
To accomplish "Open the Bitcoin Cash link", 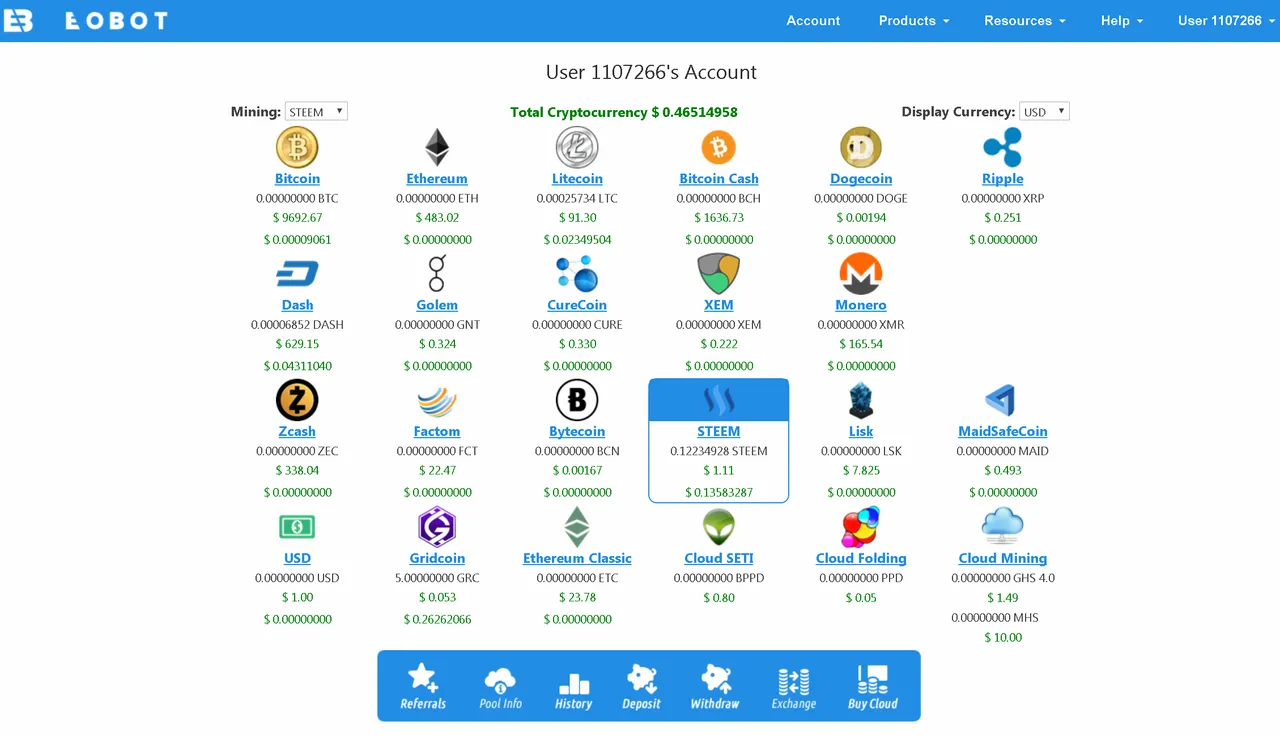I will point(718,178).
